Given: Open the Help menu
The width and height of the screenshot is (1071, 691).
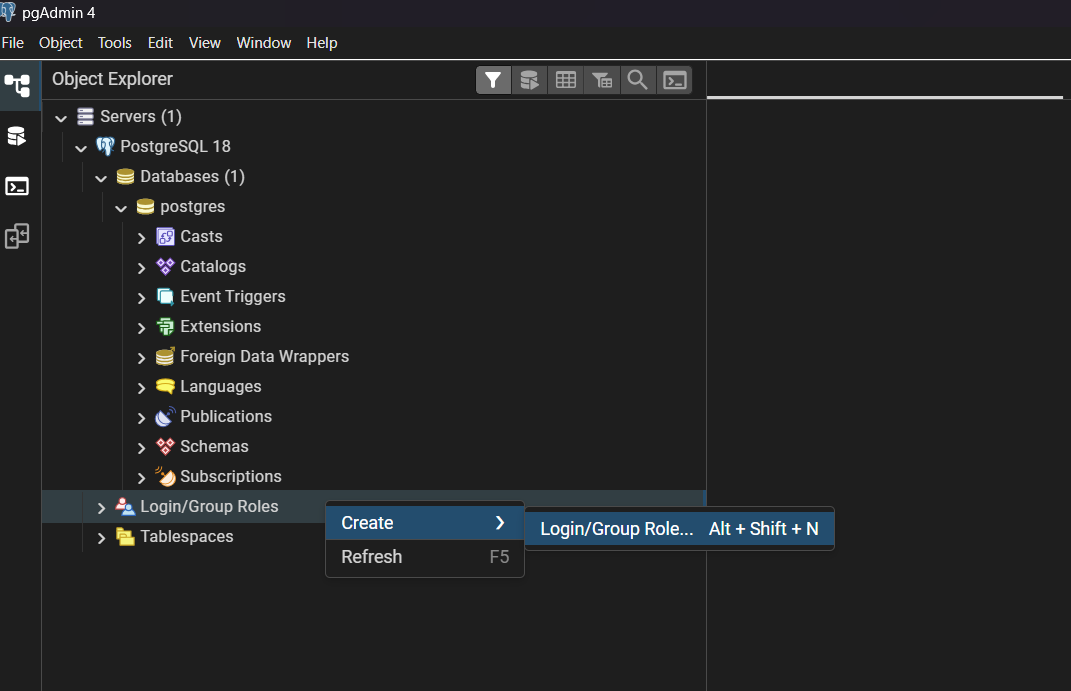Looking at the screenshot, I should coord(322,43).
